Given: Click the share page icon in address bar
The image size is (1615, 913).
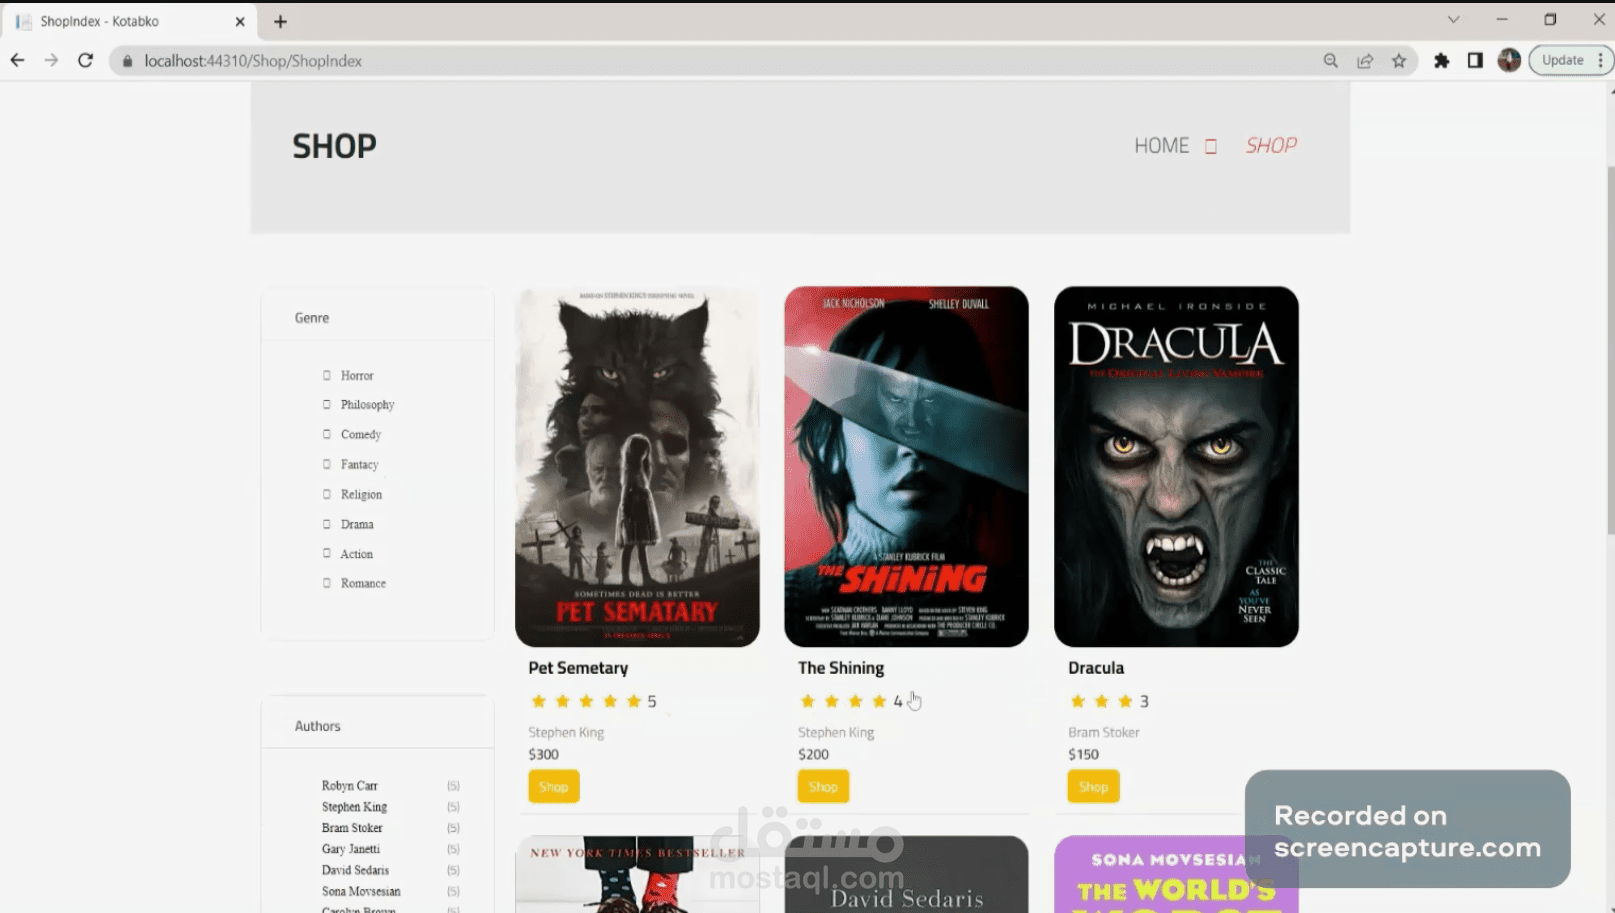Looking at the screenshot, I should [x=1365, y=60].
